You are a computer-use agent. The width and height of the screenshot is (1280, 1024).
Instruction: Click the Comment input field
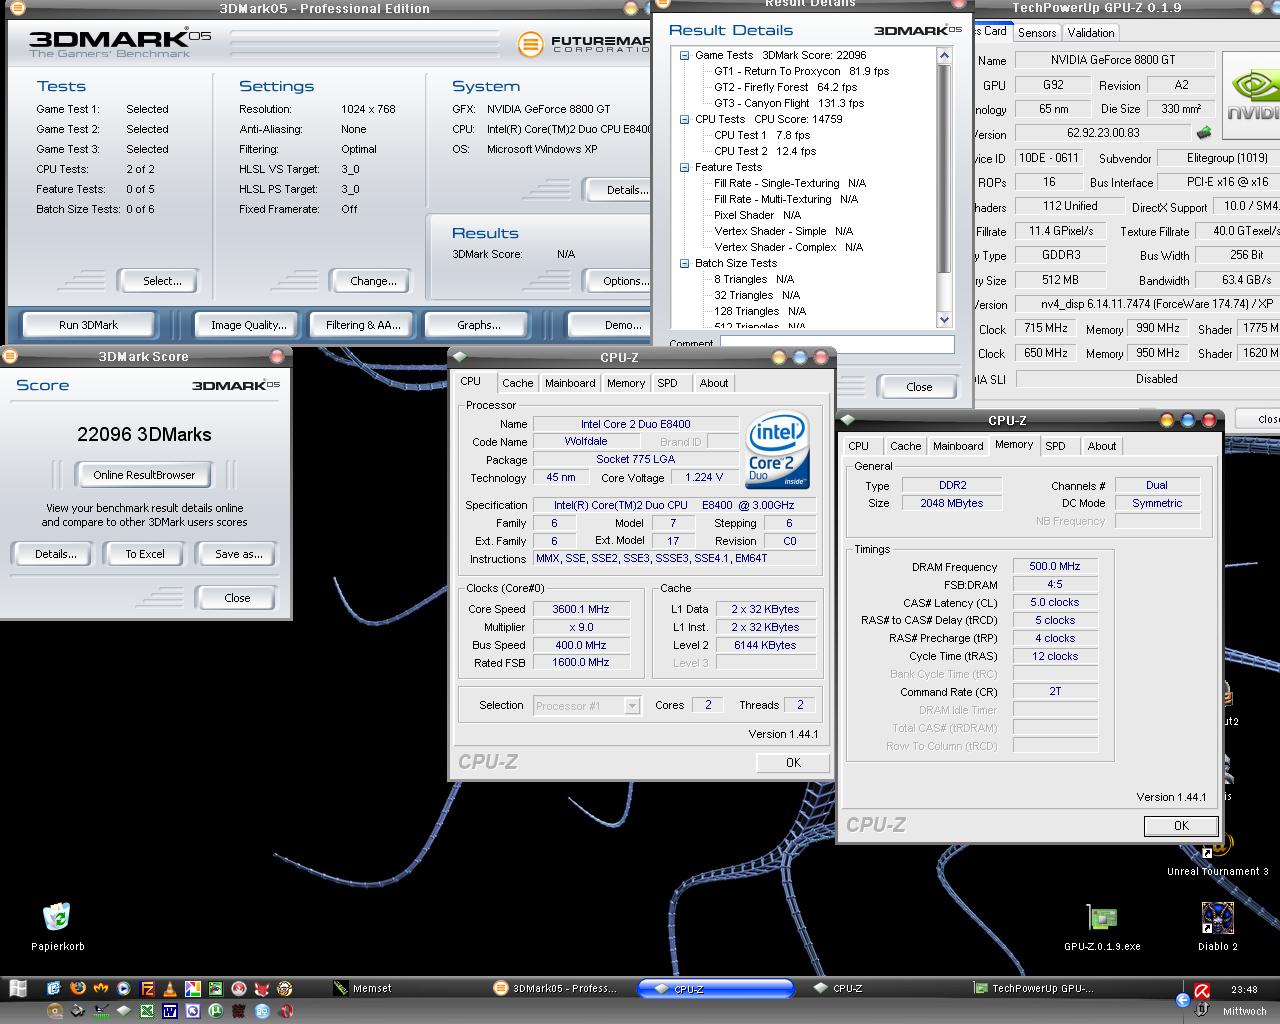pos(837,343)
